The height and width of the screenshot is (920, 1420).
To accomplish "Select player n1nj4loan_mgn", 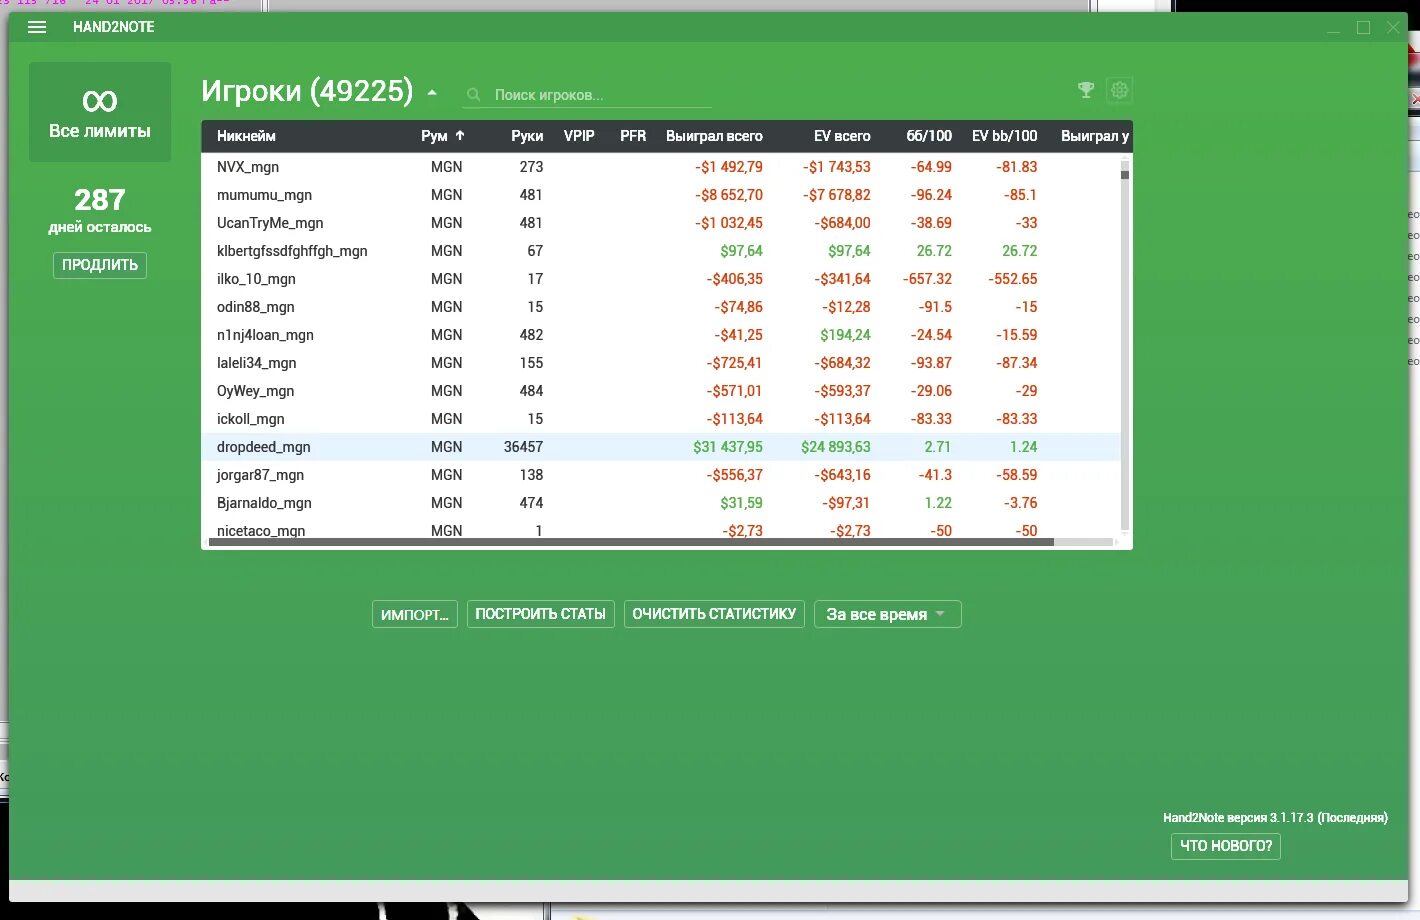I will point(265,335).
